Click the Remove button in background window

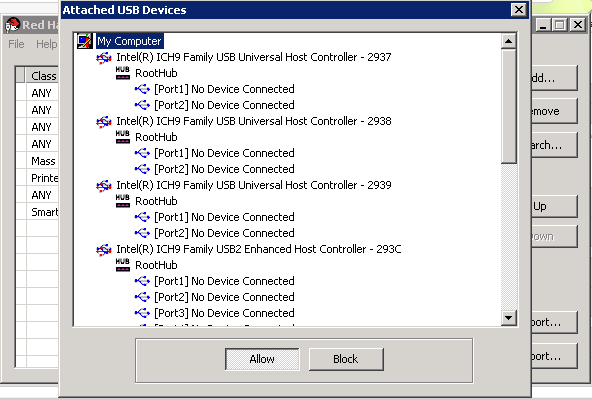point(554,111)
